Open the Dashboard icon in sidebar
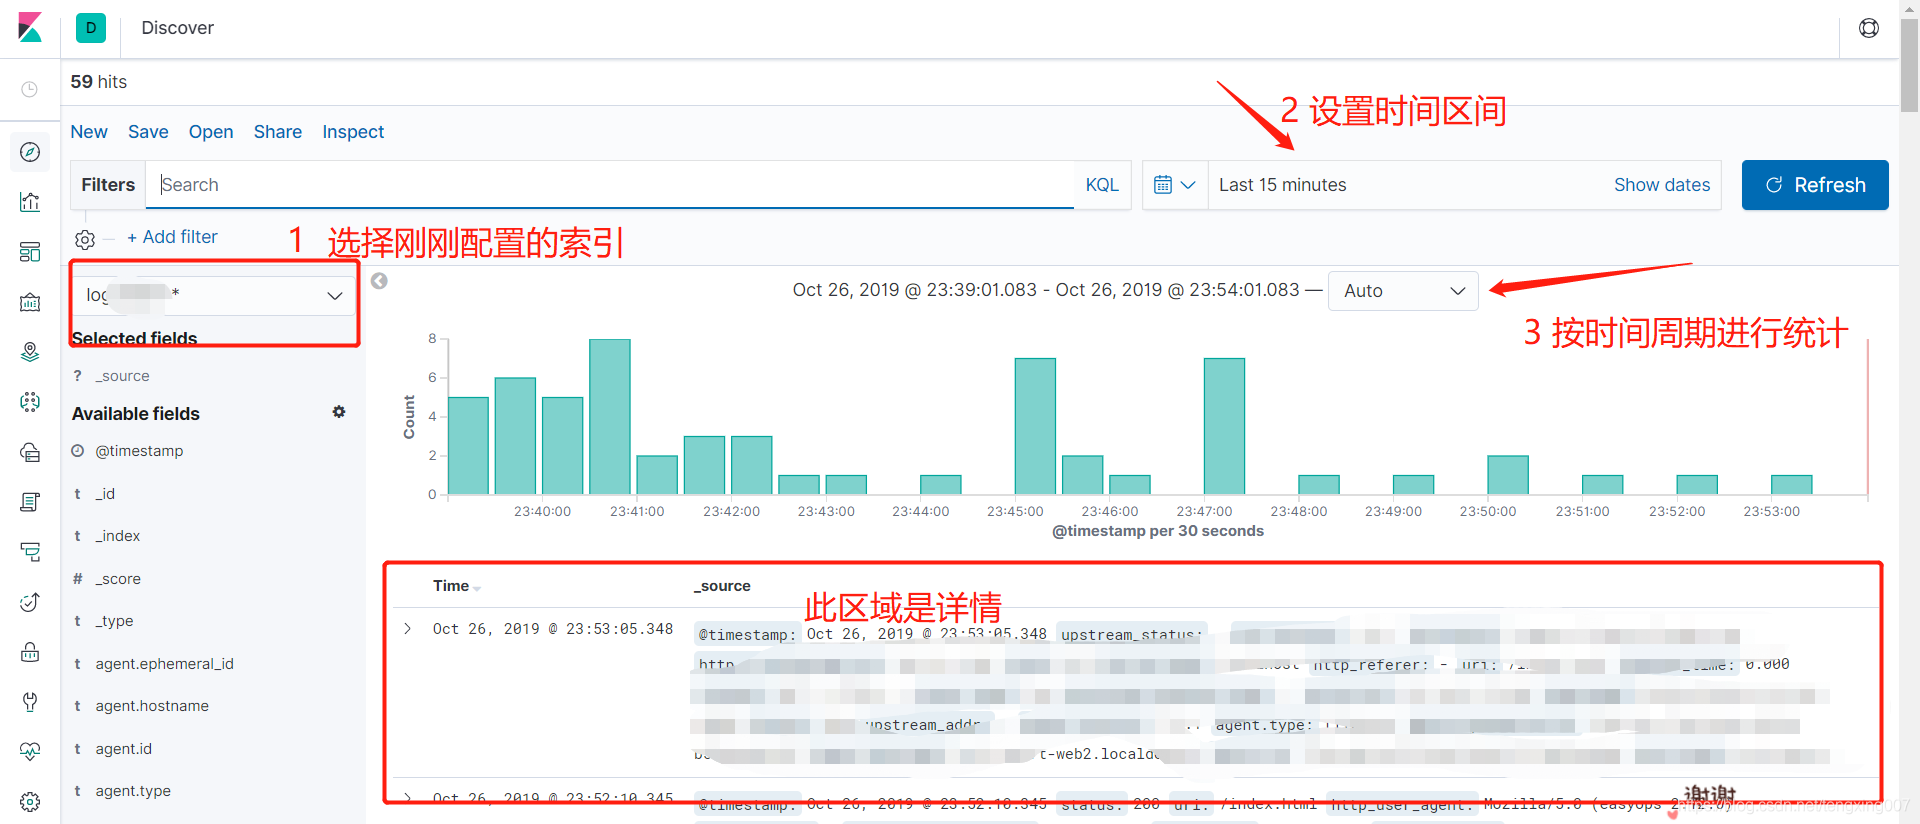 pos(30,252)
